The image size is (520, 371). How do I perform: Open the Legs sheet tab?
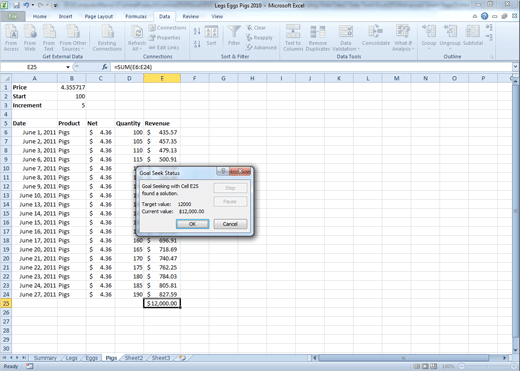pyautogui.click(x=71, y=358)
